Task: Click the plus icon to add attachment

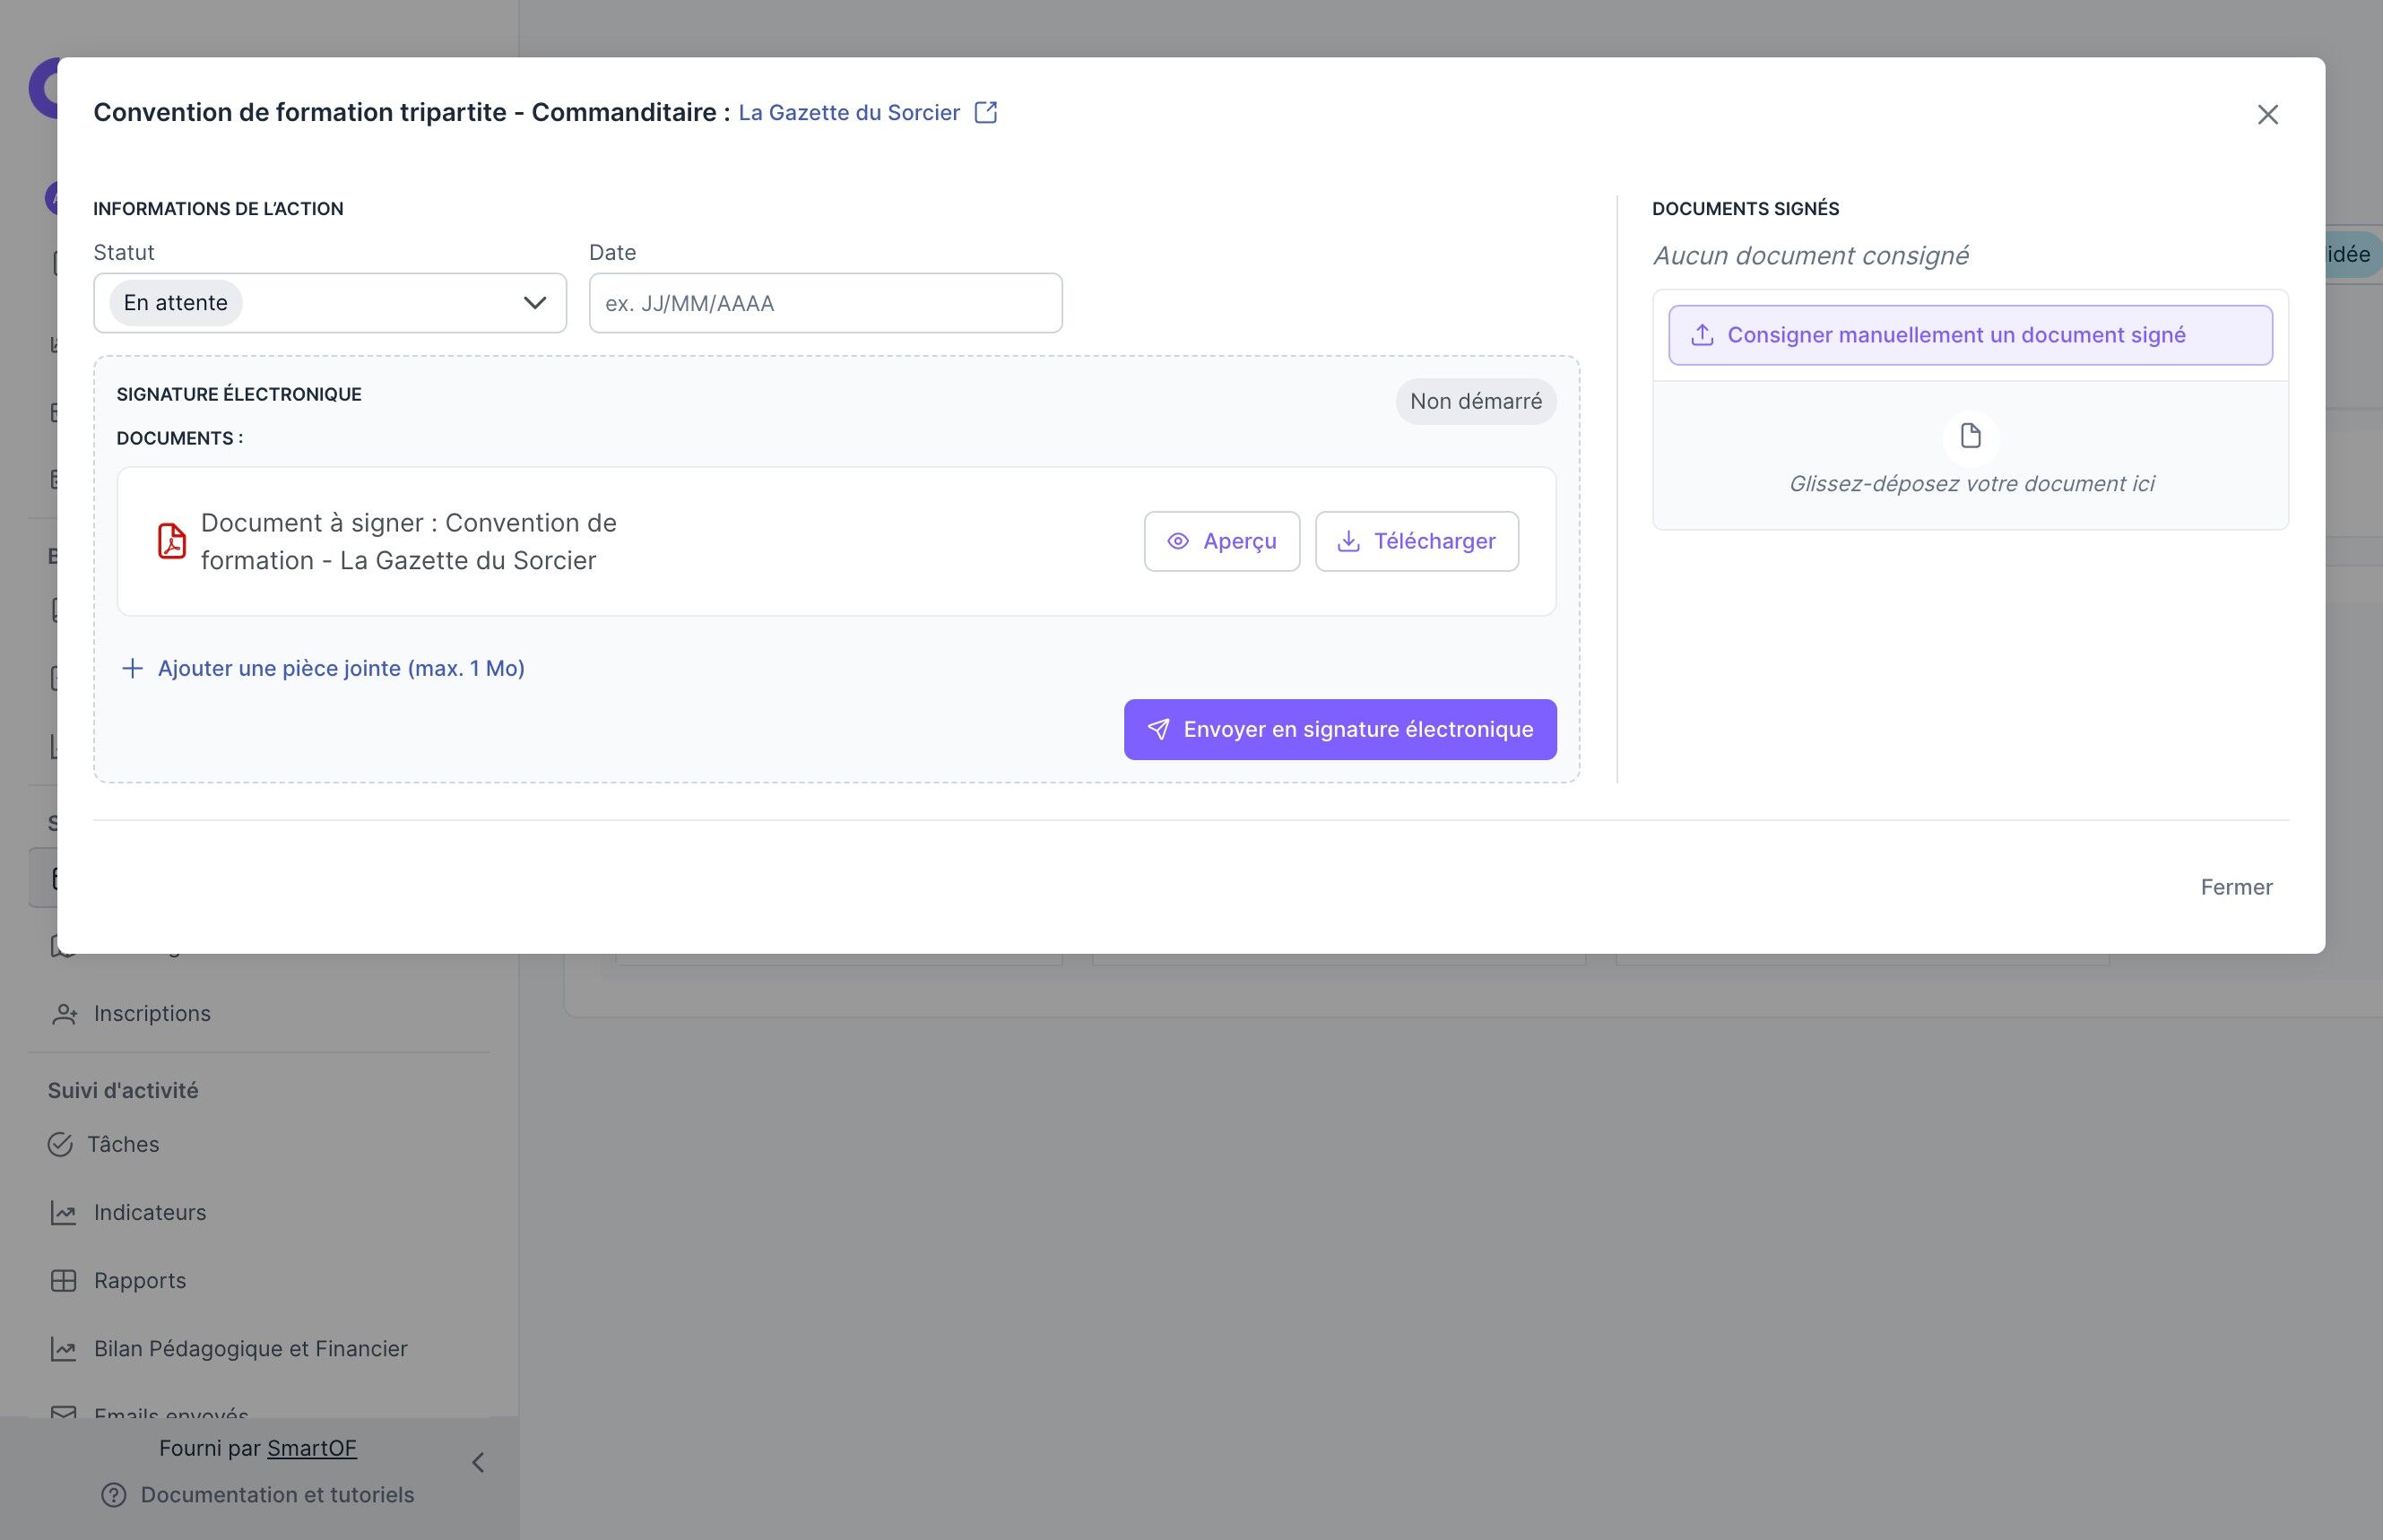Action: coord(132,668)
